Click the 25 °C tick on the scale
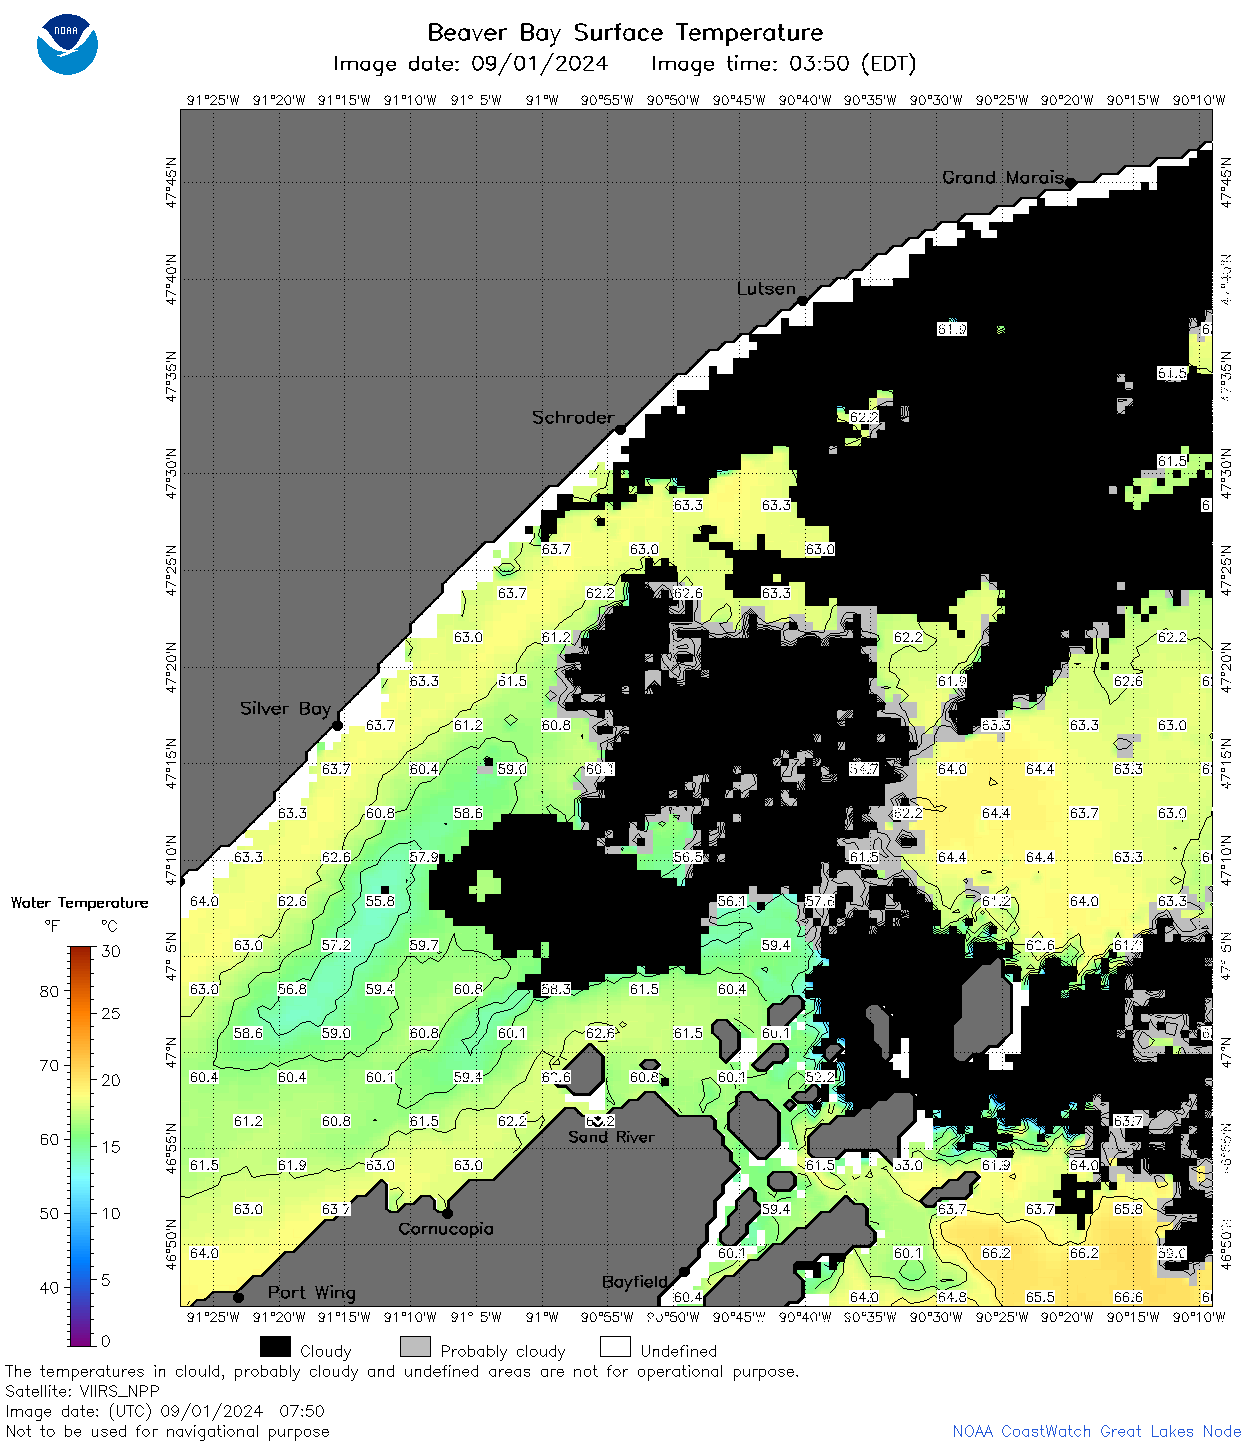Viewport: 1252px width, 1447px height. click(110, 1013)
